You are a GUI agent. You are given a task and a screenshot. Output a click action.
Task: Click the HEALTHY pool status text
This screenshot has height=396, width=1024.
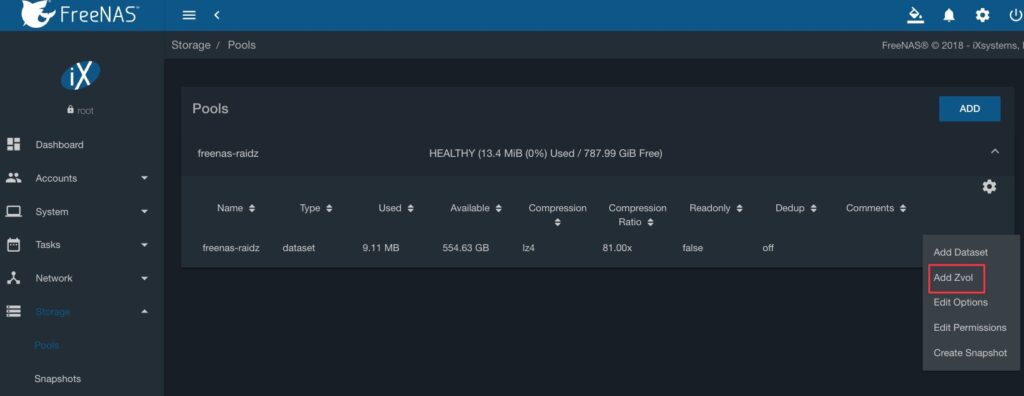[x=545, y=154]
